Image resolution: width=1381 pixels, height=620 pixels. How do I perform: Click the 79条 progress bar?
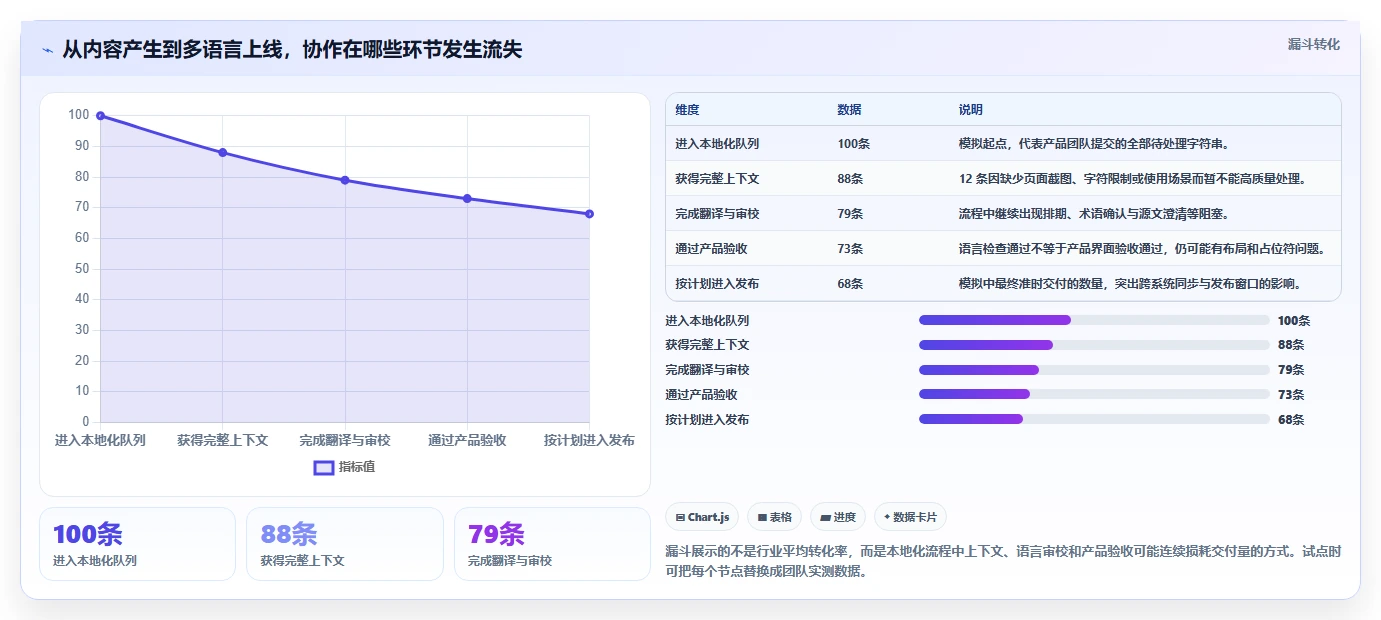pyautogui.click(x=1094, y=370)
